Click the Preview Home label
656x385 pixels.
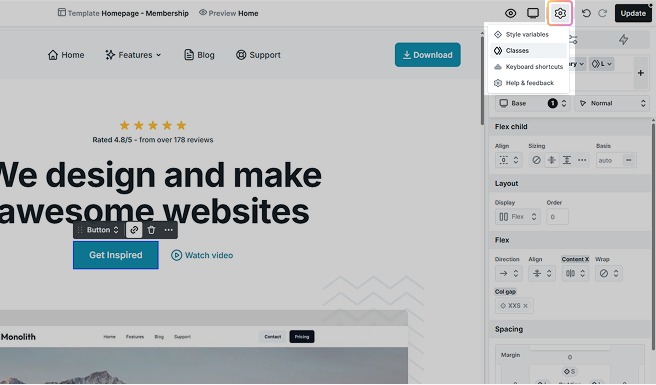point(228,13)
